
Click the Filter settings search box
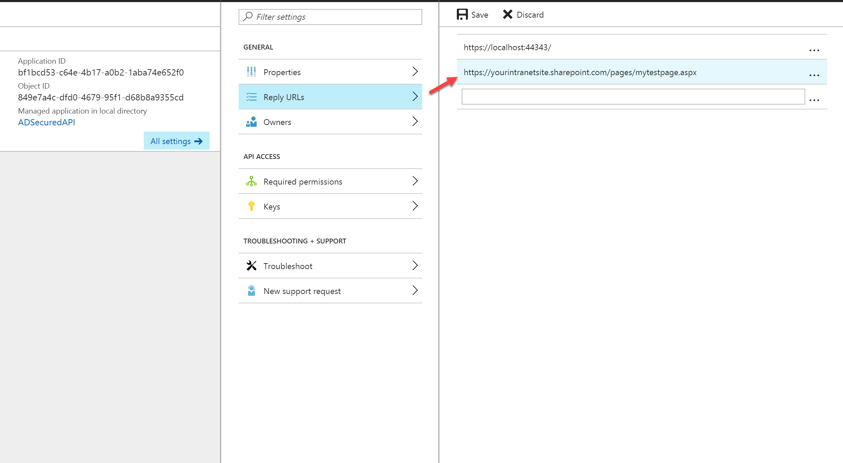click(x=330, y=17)
